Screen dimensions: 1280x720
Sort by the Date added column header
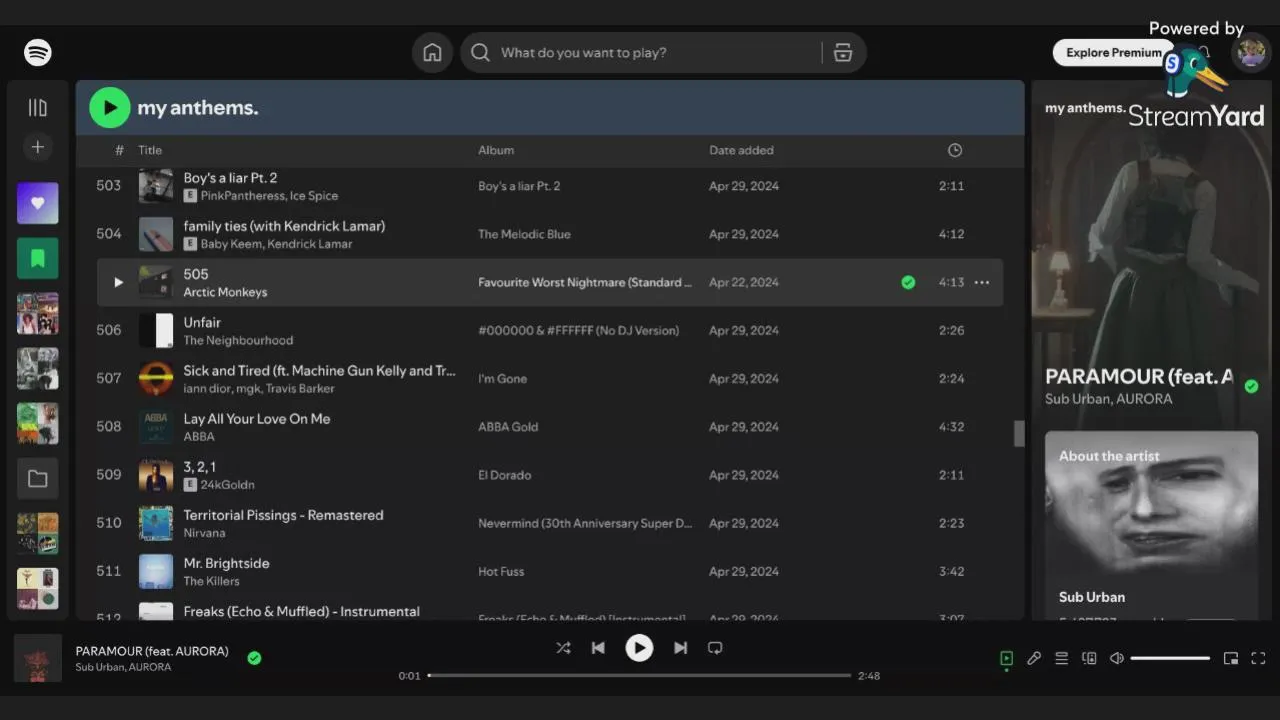click(741, 150)
